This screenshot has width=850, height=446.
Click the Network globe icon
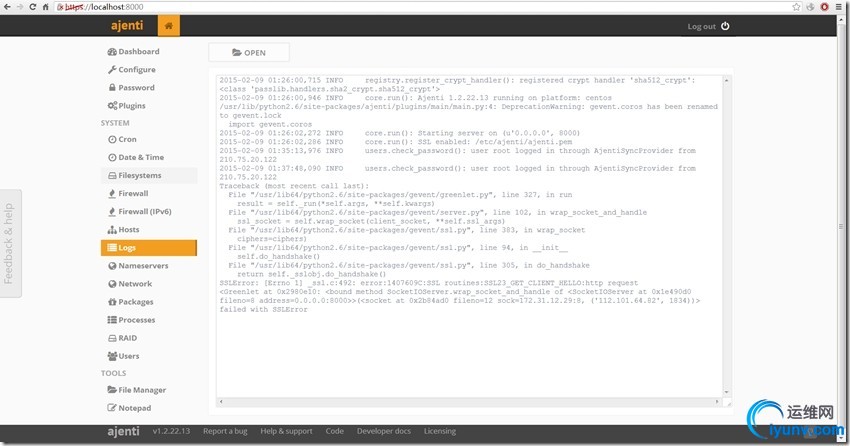coord(112,284)
